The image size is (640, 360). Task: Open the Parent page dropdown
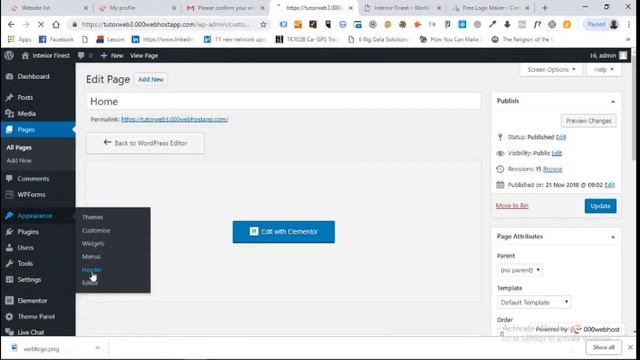520,270
